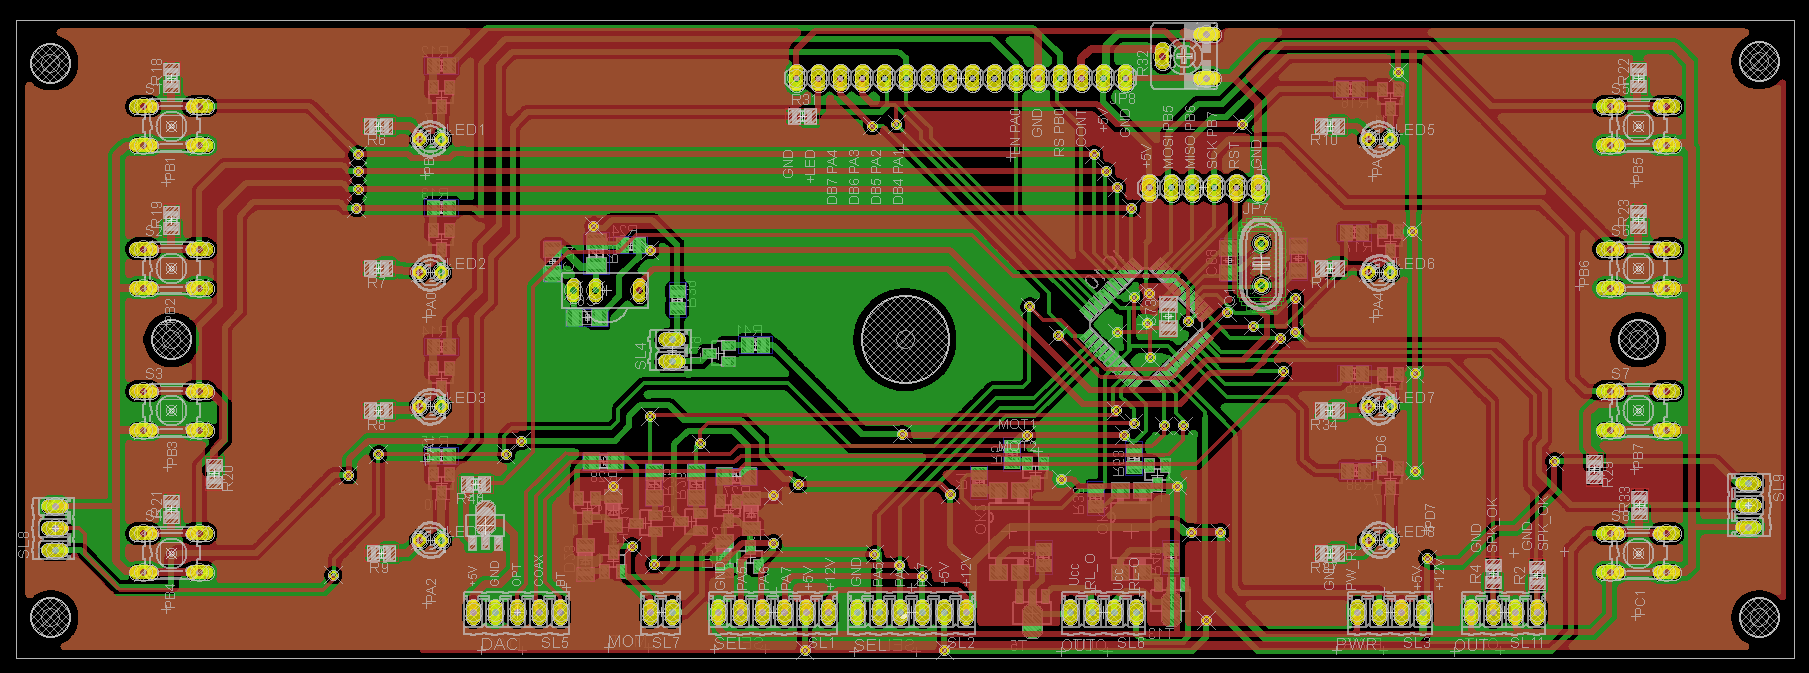Click the LED1 round pad footprint
The width and height of the screenshot is (1809, 673).
coord(430,138)
